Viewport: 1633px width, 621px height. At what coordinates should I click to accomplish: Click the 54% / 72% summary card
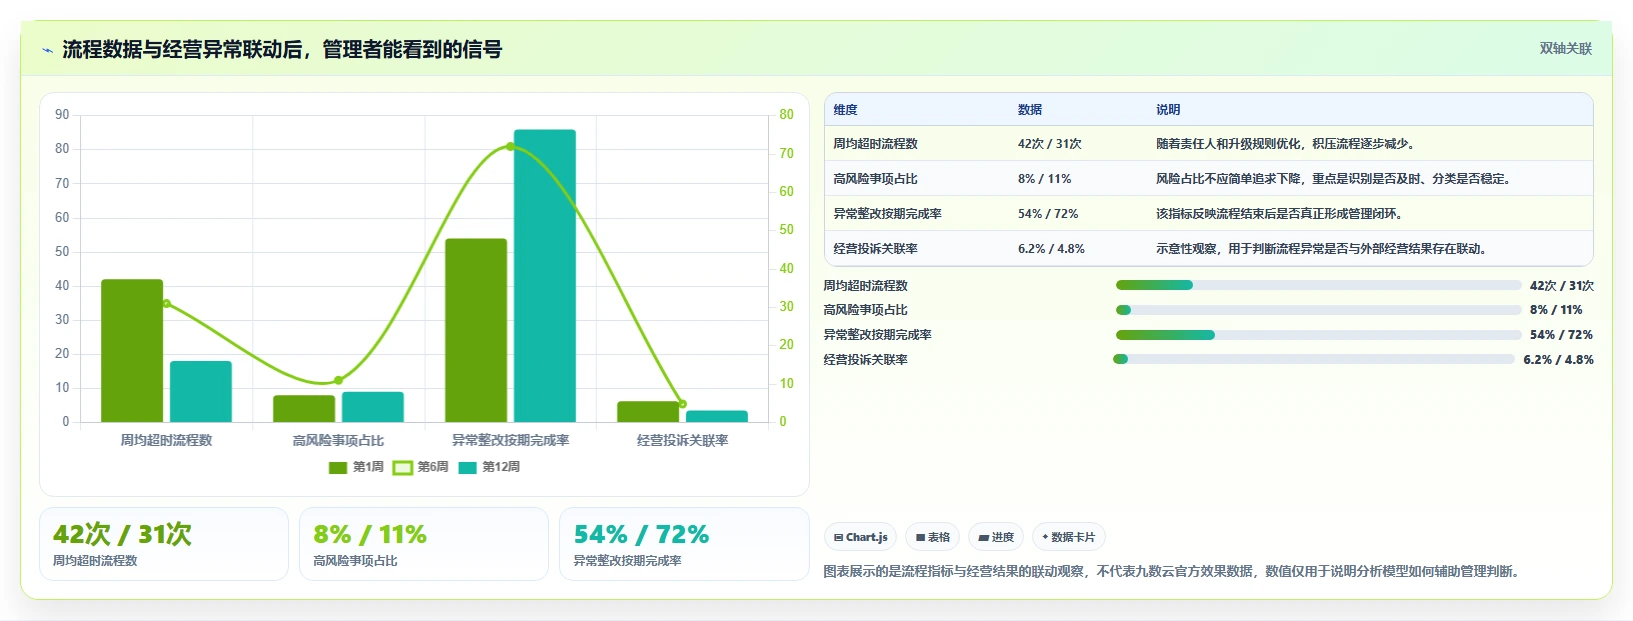[x=684, y=544]
